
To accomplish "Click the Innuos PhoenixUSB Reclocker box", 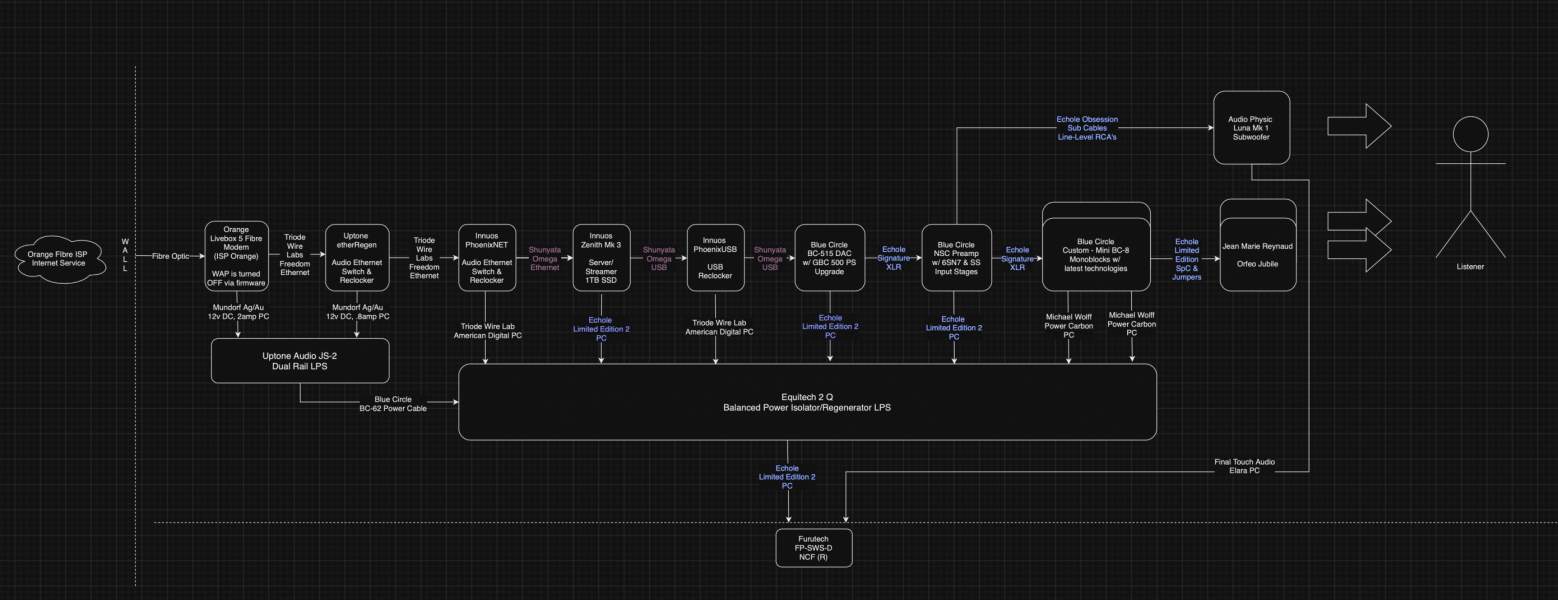I will (715, 258).
